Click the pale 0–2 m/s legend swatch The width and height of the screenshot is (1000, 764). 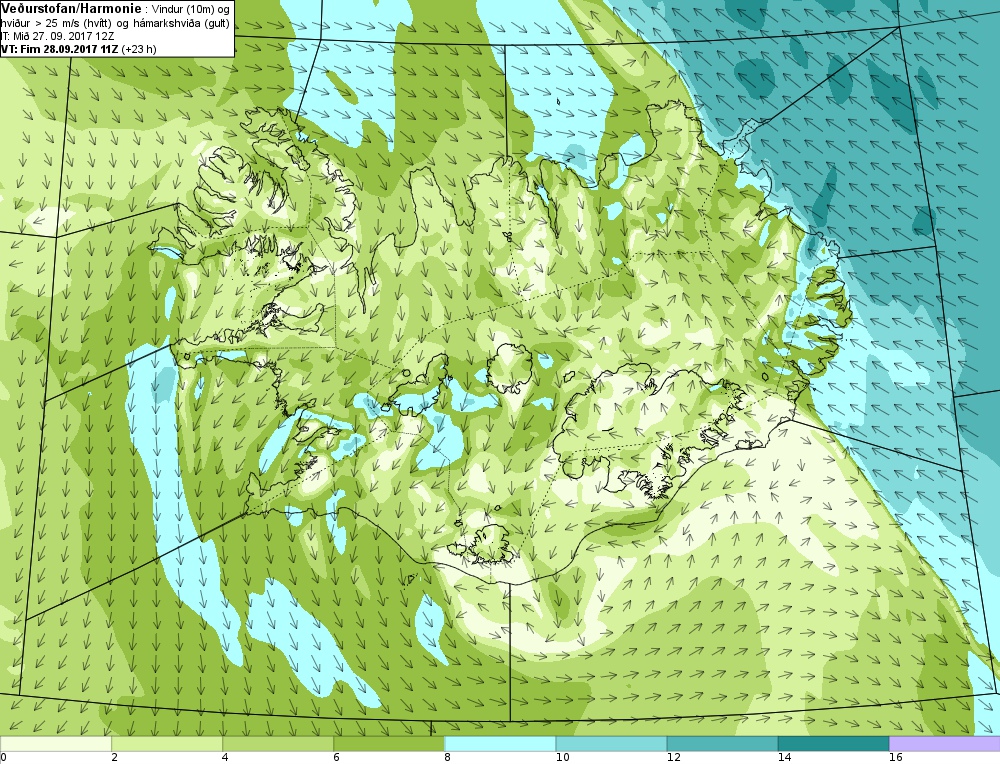[55, 744]
